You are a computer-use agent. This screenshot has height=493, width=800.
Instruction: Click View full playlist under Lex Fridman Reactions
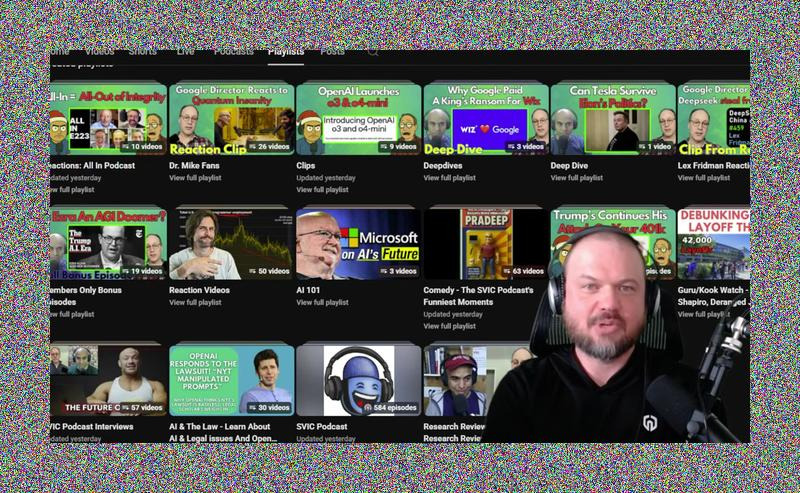click(x=704, y=178)
